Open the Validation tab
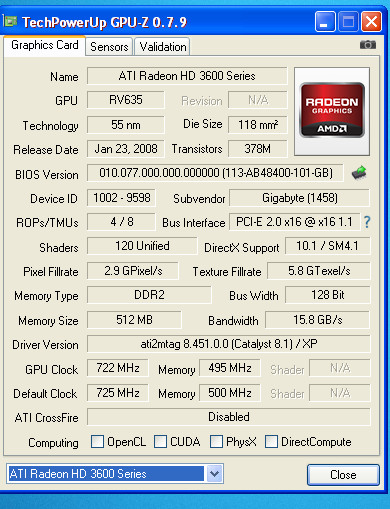 [x=163, y=47]
